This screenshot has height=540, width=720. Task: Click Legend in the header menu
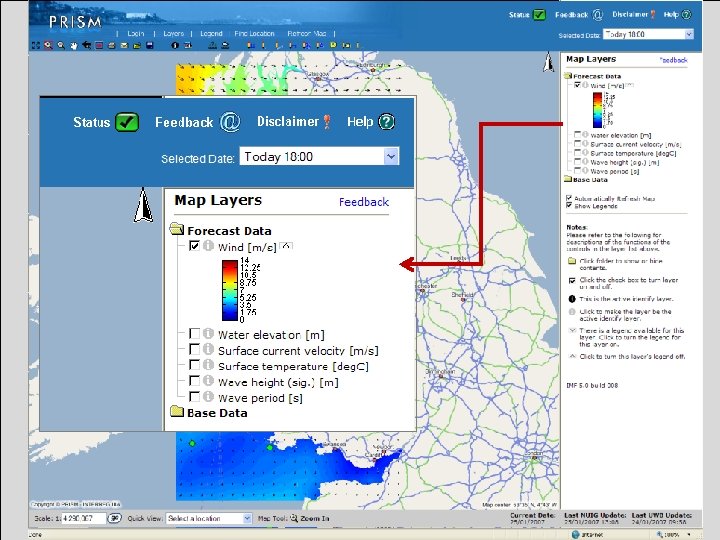click(211, 34)
